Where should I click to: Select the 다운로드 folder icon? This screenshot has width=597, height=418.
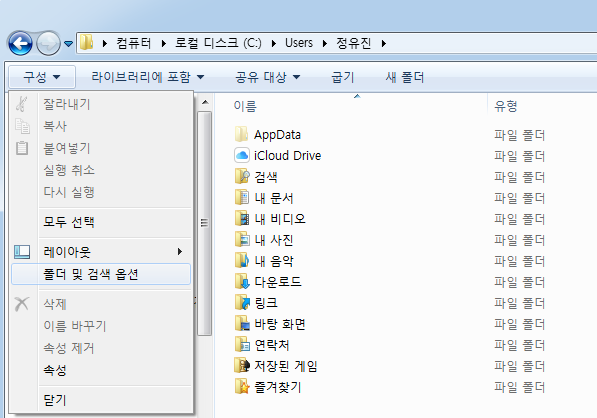242,282
